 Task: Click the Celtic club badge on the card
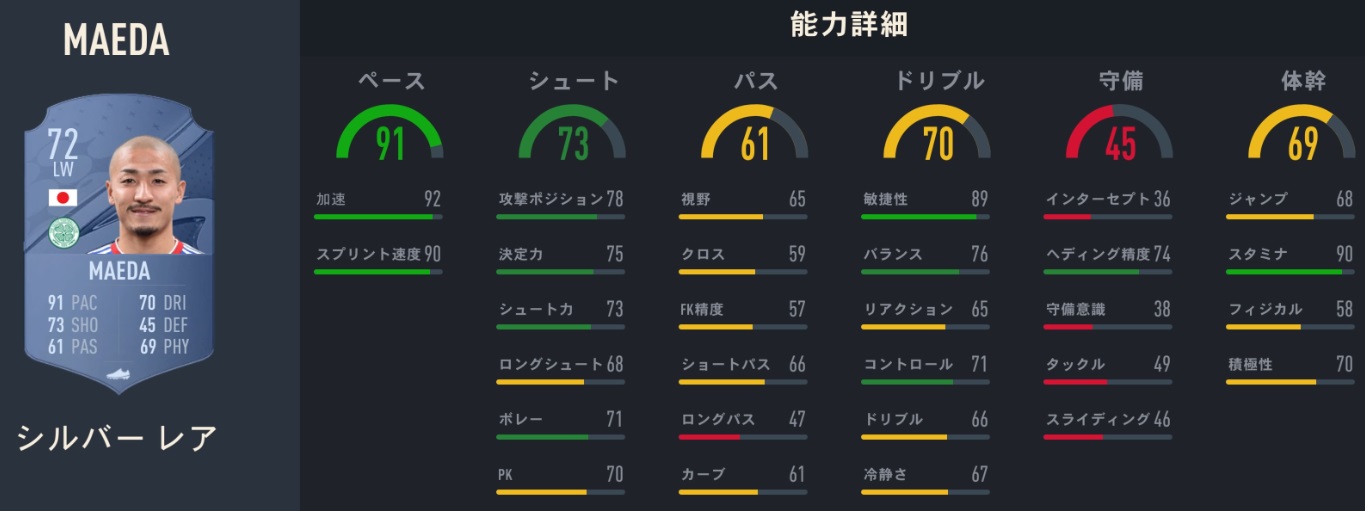point(63,233)
